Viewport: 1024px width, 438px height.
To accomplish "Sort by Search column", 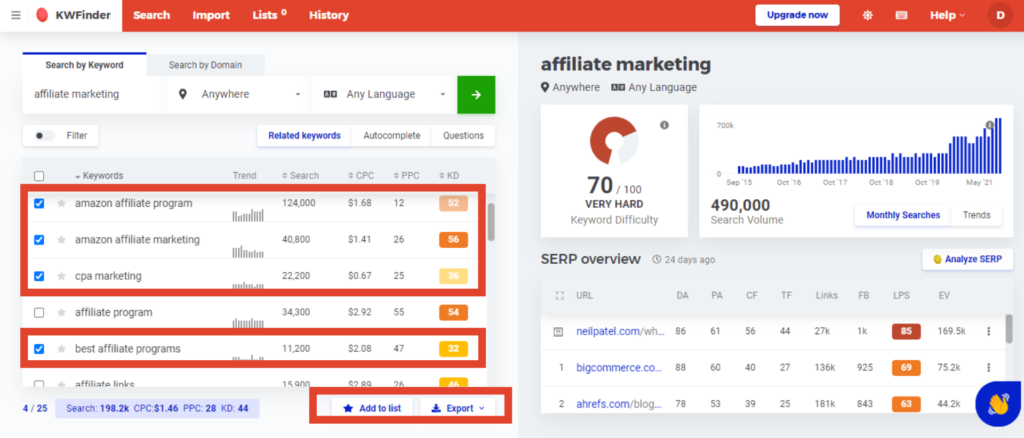I will 300,176.
